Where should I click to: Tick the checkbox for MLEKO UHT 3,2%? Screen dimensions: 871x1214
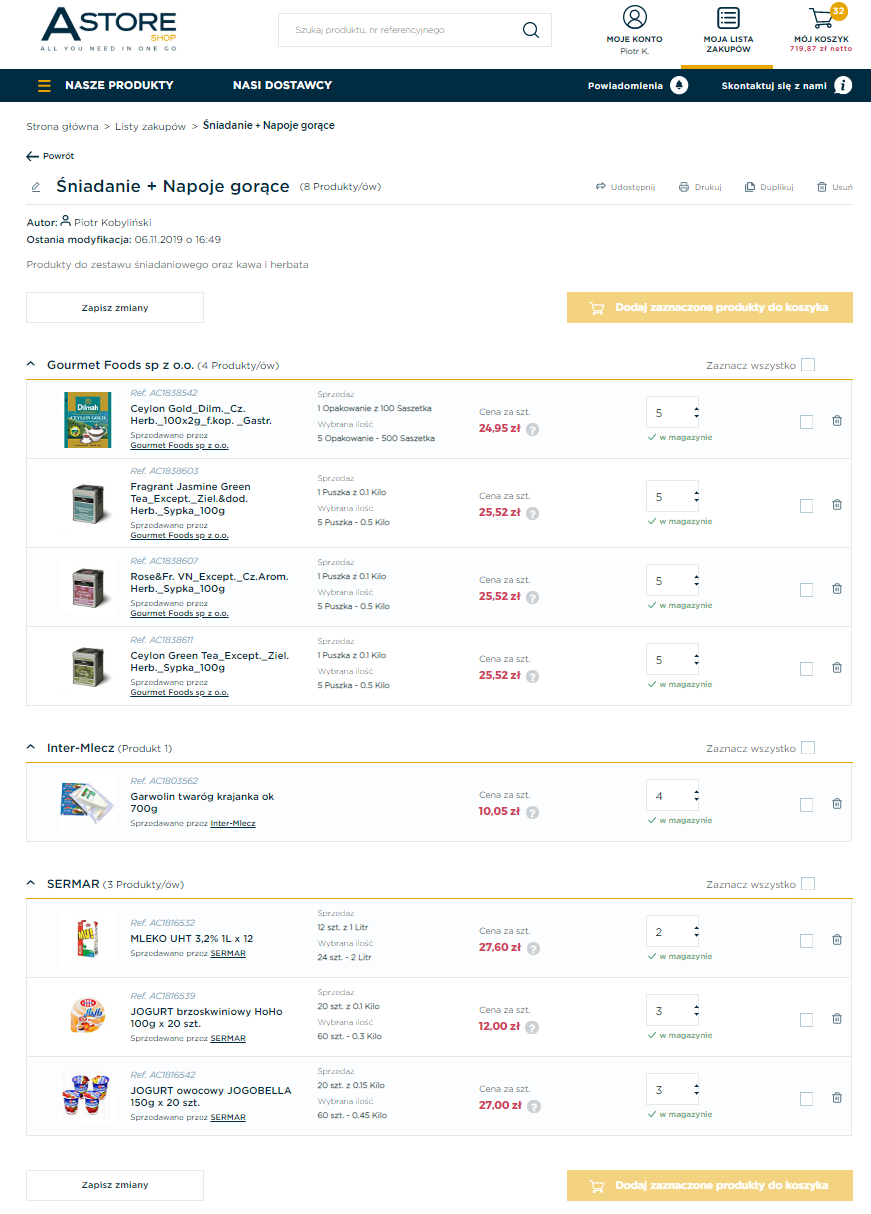(807, 941)
